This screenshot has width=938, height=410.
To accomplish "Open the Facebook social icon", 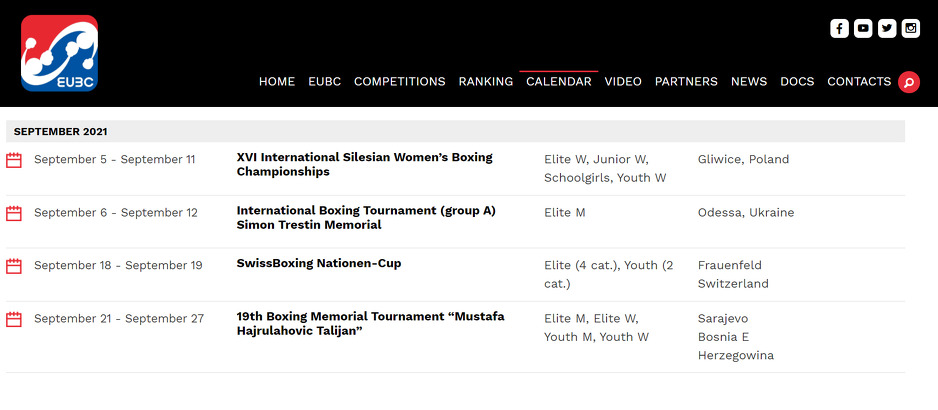I will (839, 28).
